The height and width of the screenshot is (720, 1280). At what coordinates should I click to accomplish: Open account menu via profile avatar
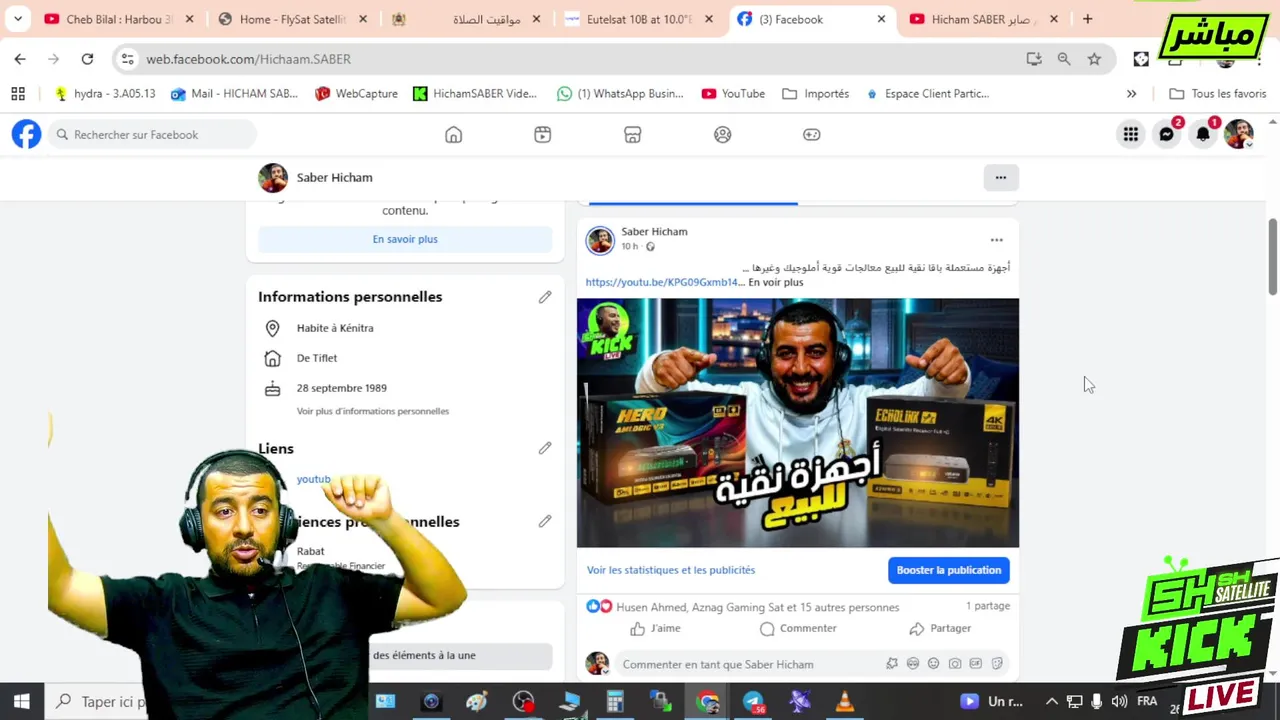pyautogui.click(x=1239, y=134)
